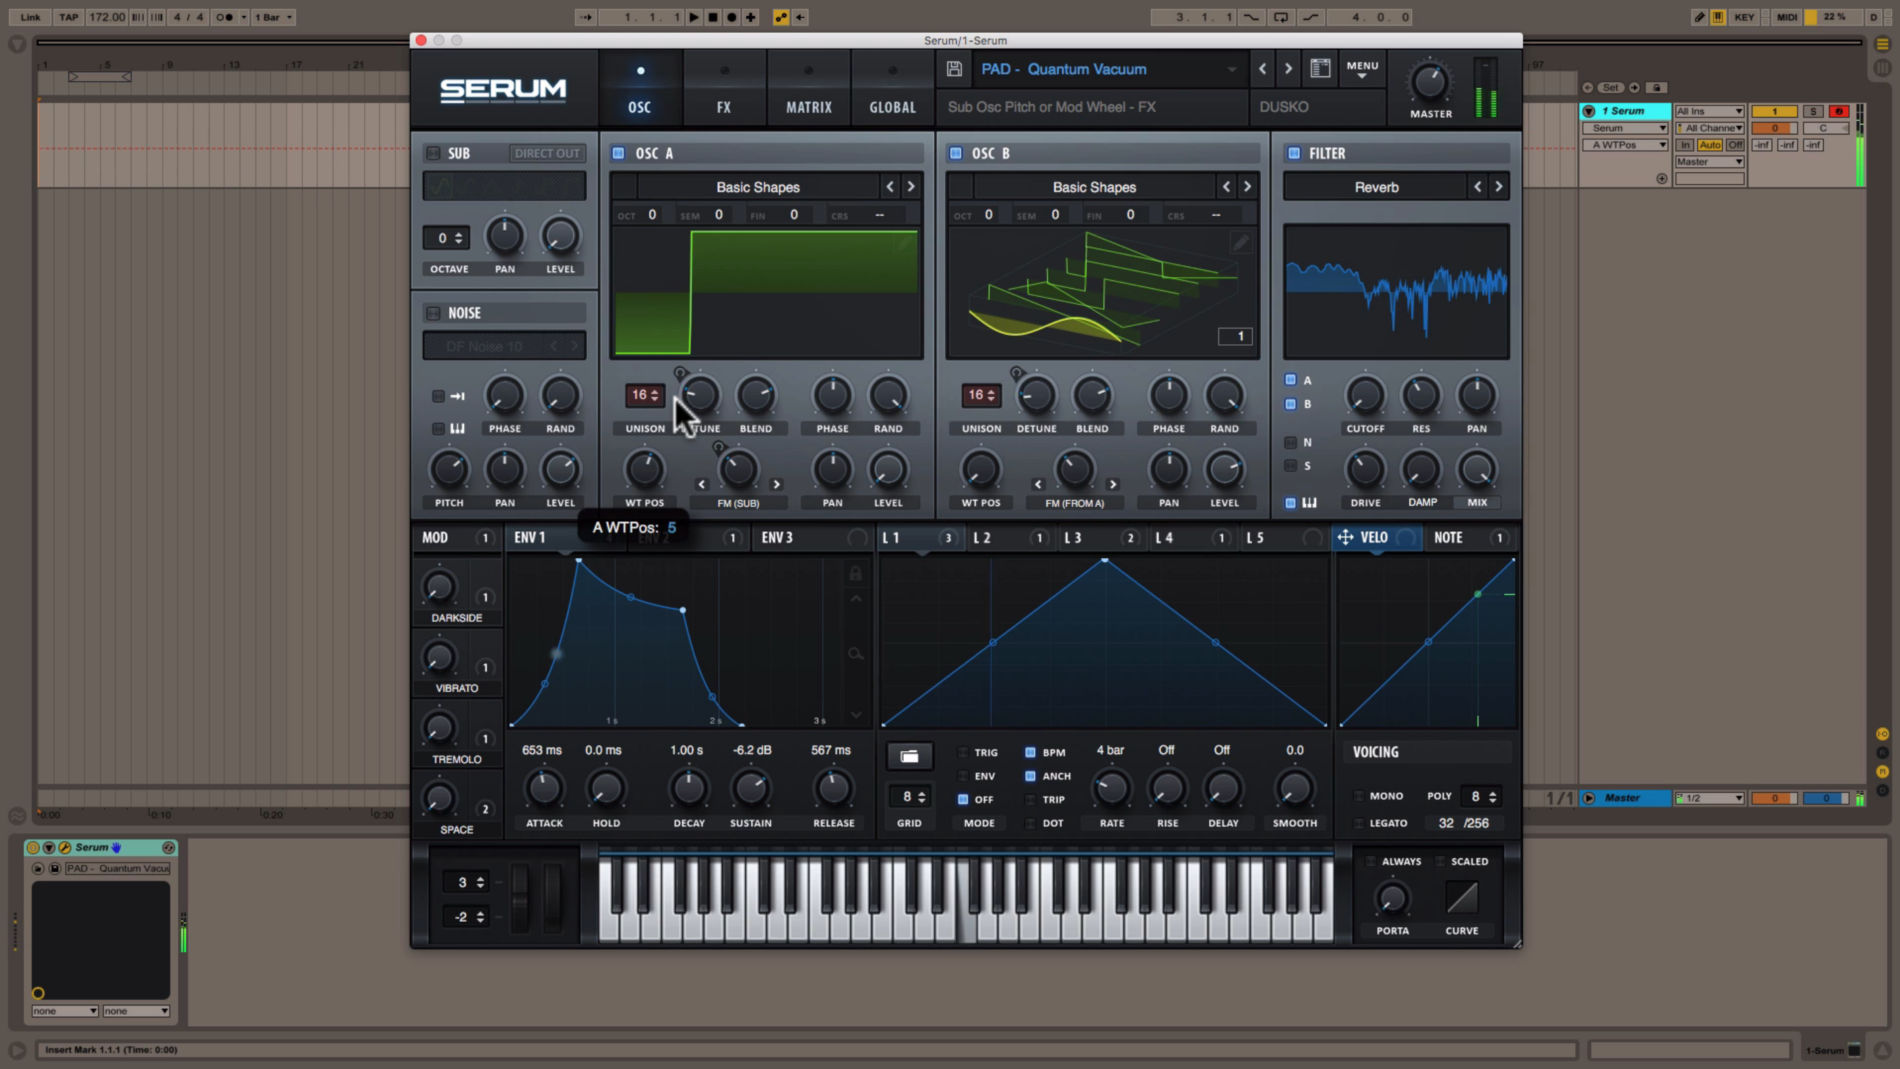Open A WTPos parameter dropdown in track
The width and height of the screenshot is (1900, 1069).
point(1626,145)
